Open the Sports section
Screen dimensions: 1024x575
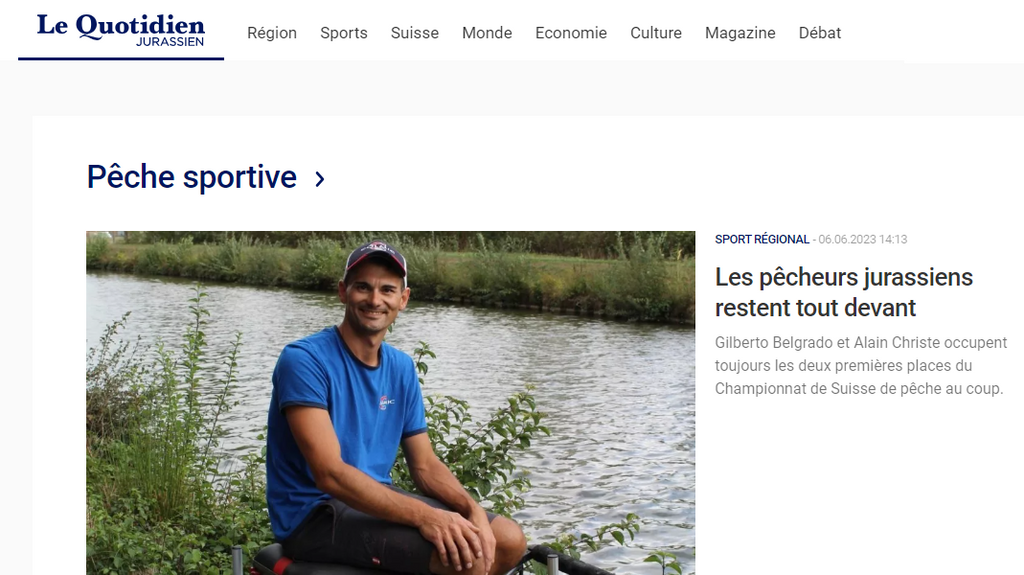(344, 33)
